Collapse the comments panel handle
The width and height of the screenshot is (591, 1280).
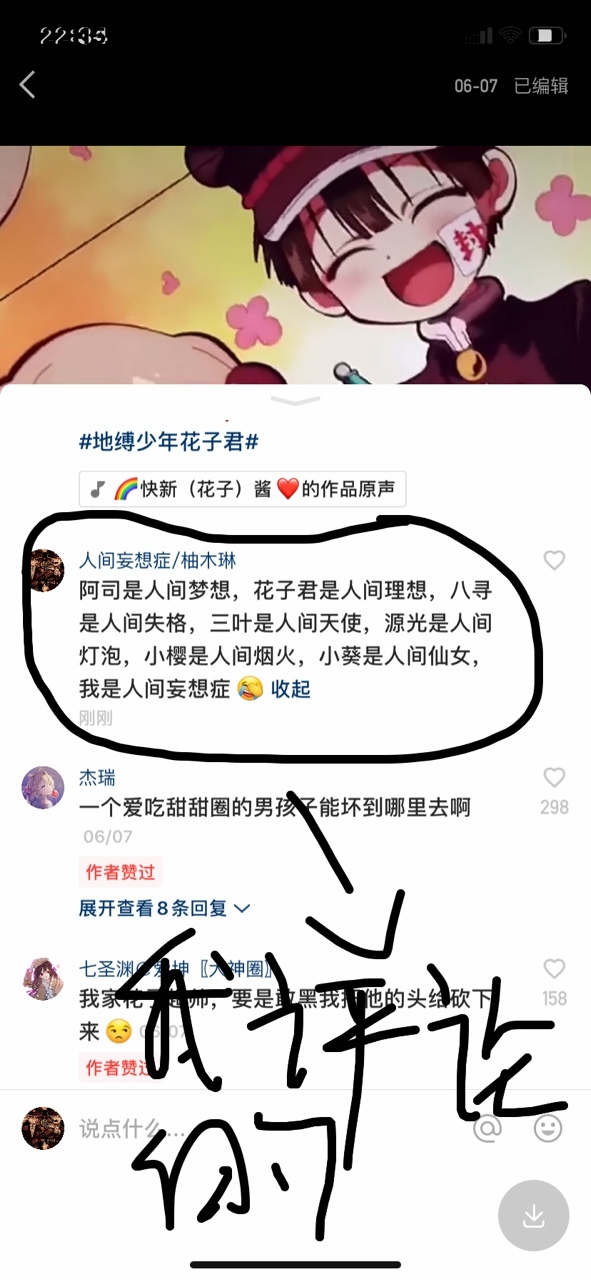pyautogui.click(x=295, y=401)
